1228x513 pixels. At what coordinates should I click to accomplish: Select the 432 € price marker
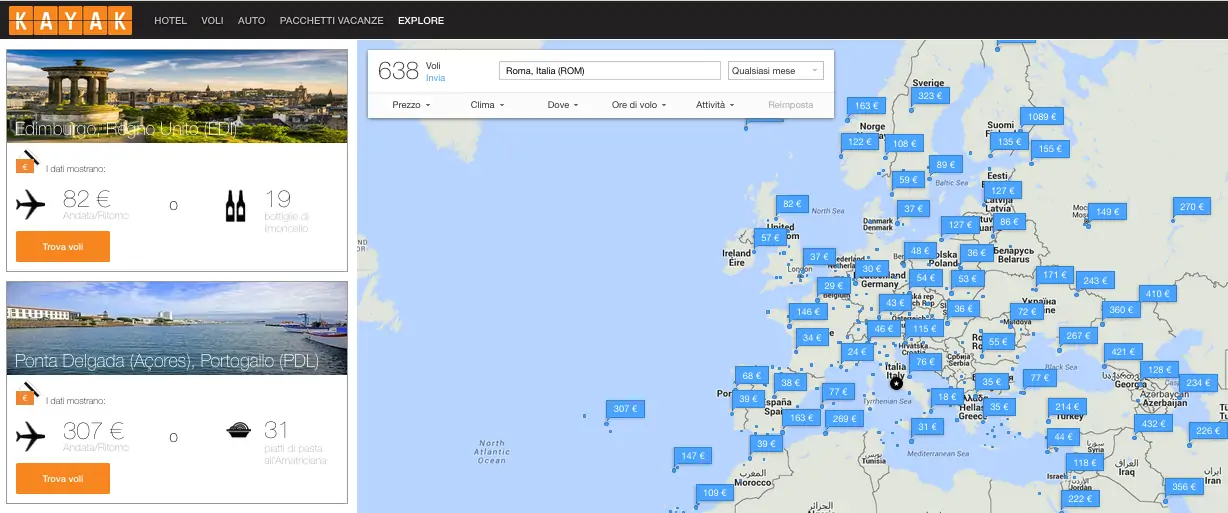(1153, 424)
